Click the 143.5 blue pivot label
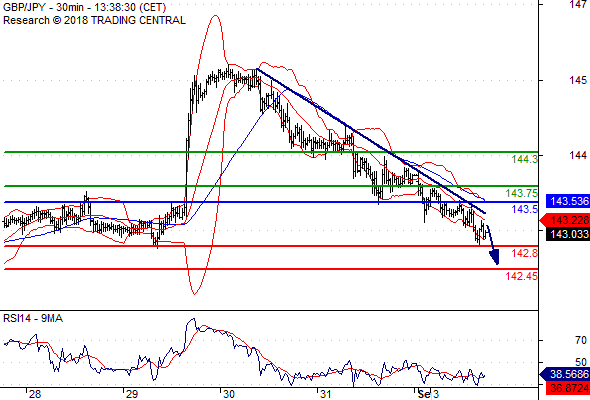This screenshot has height=400, width=590. pyautogui.click(x=525, y=209)
